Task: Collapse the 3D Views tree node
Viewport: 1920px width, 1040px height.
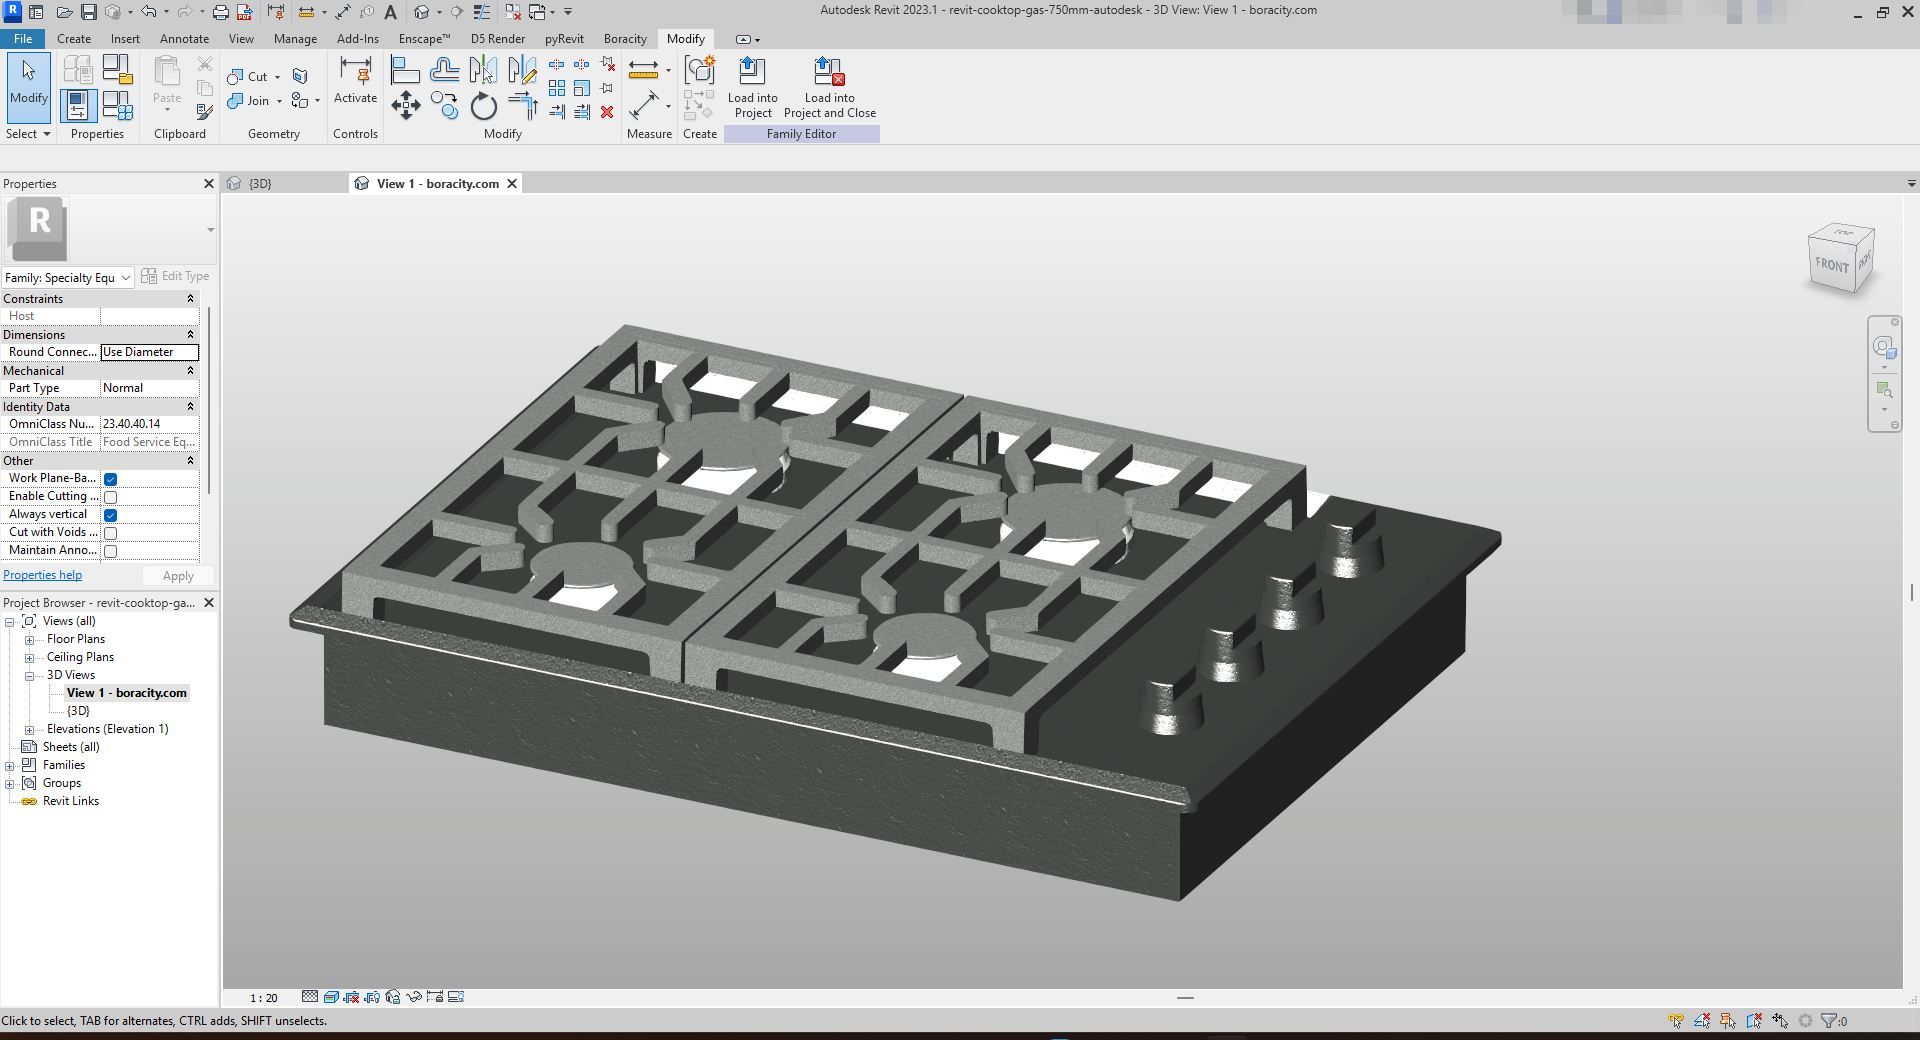Action: [x=29, y=676]
